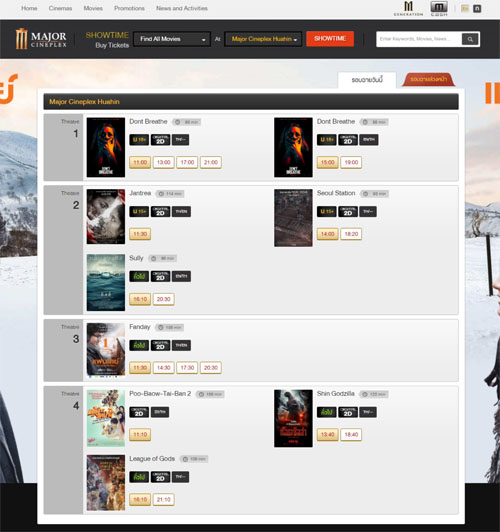Open the Movies menu item
The height and width of the screenshot is (532, 500).
point(93,8)
